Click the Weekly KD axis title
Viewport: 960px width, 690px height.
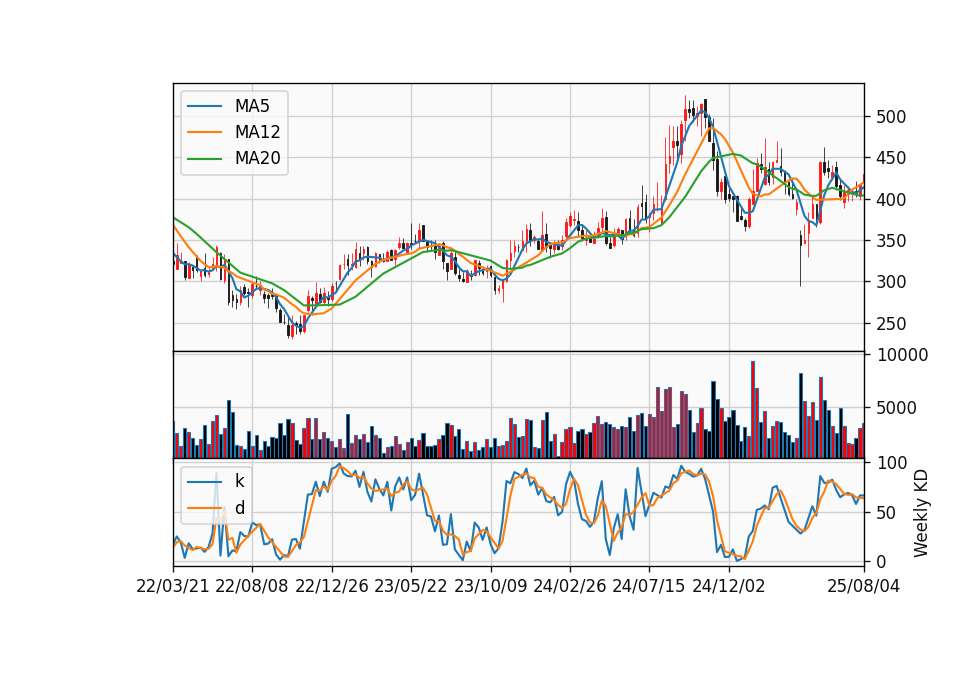coord(920,513)
